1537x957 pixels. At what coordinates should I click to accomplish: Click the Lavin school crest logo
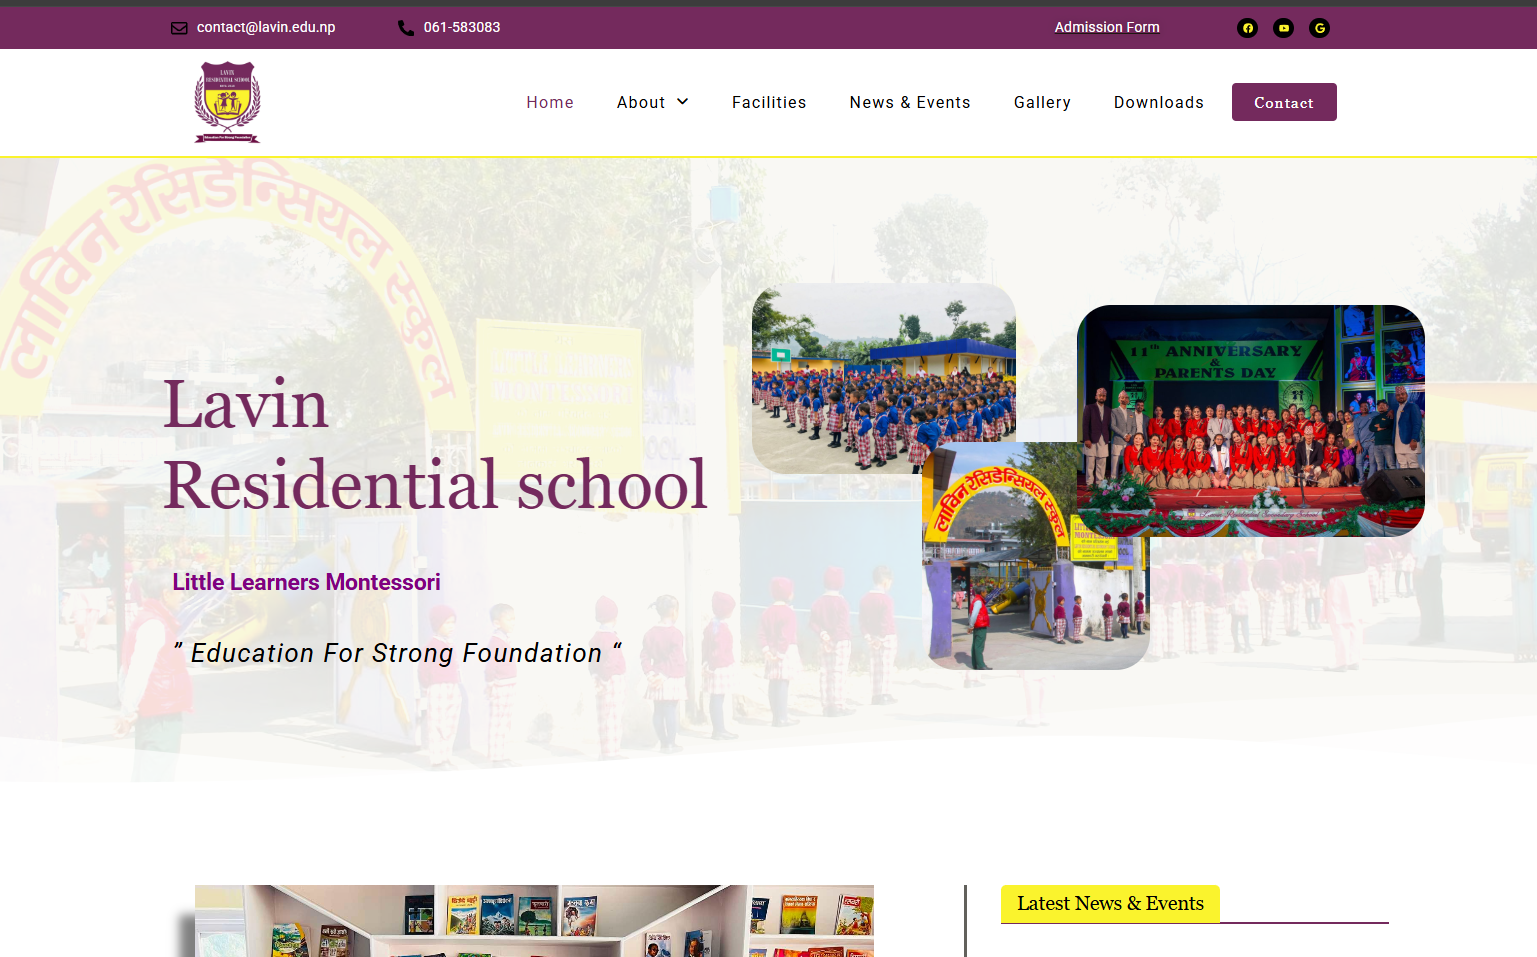coord(227,102)
